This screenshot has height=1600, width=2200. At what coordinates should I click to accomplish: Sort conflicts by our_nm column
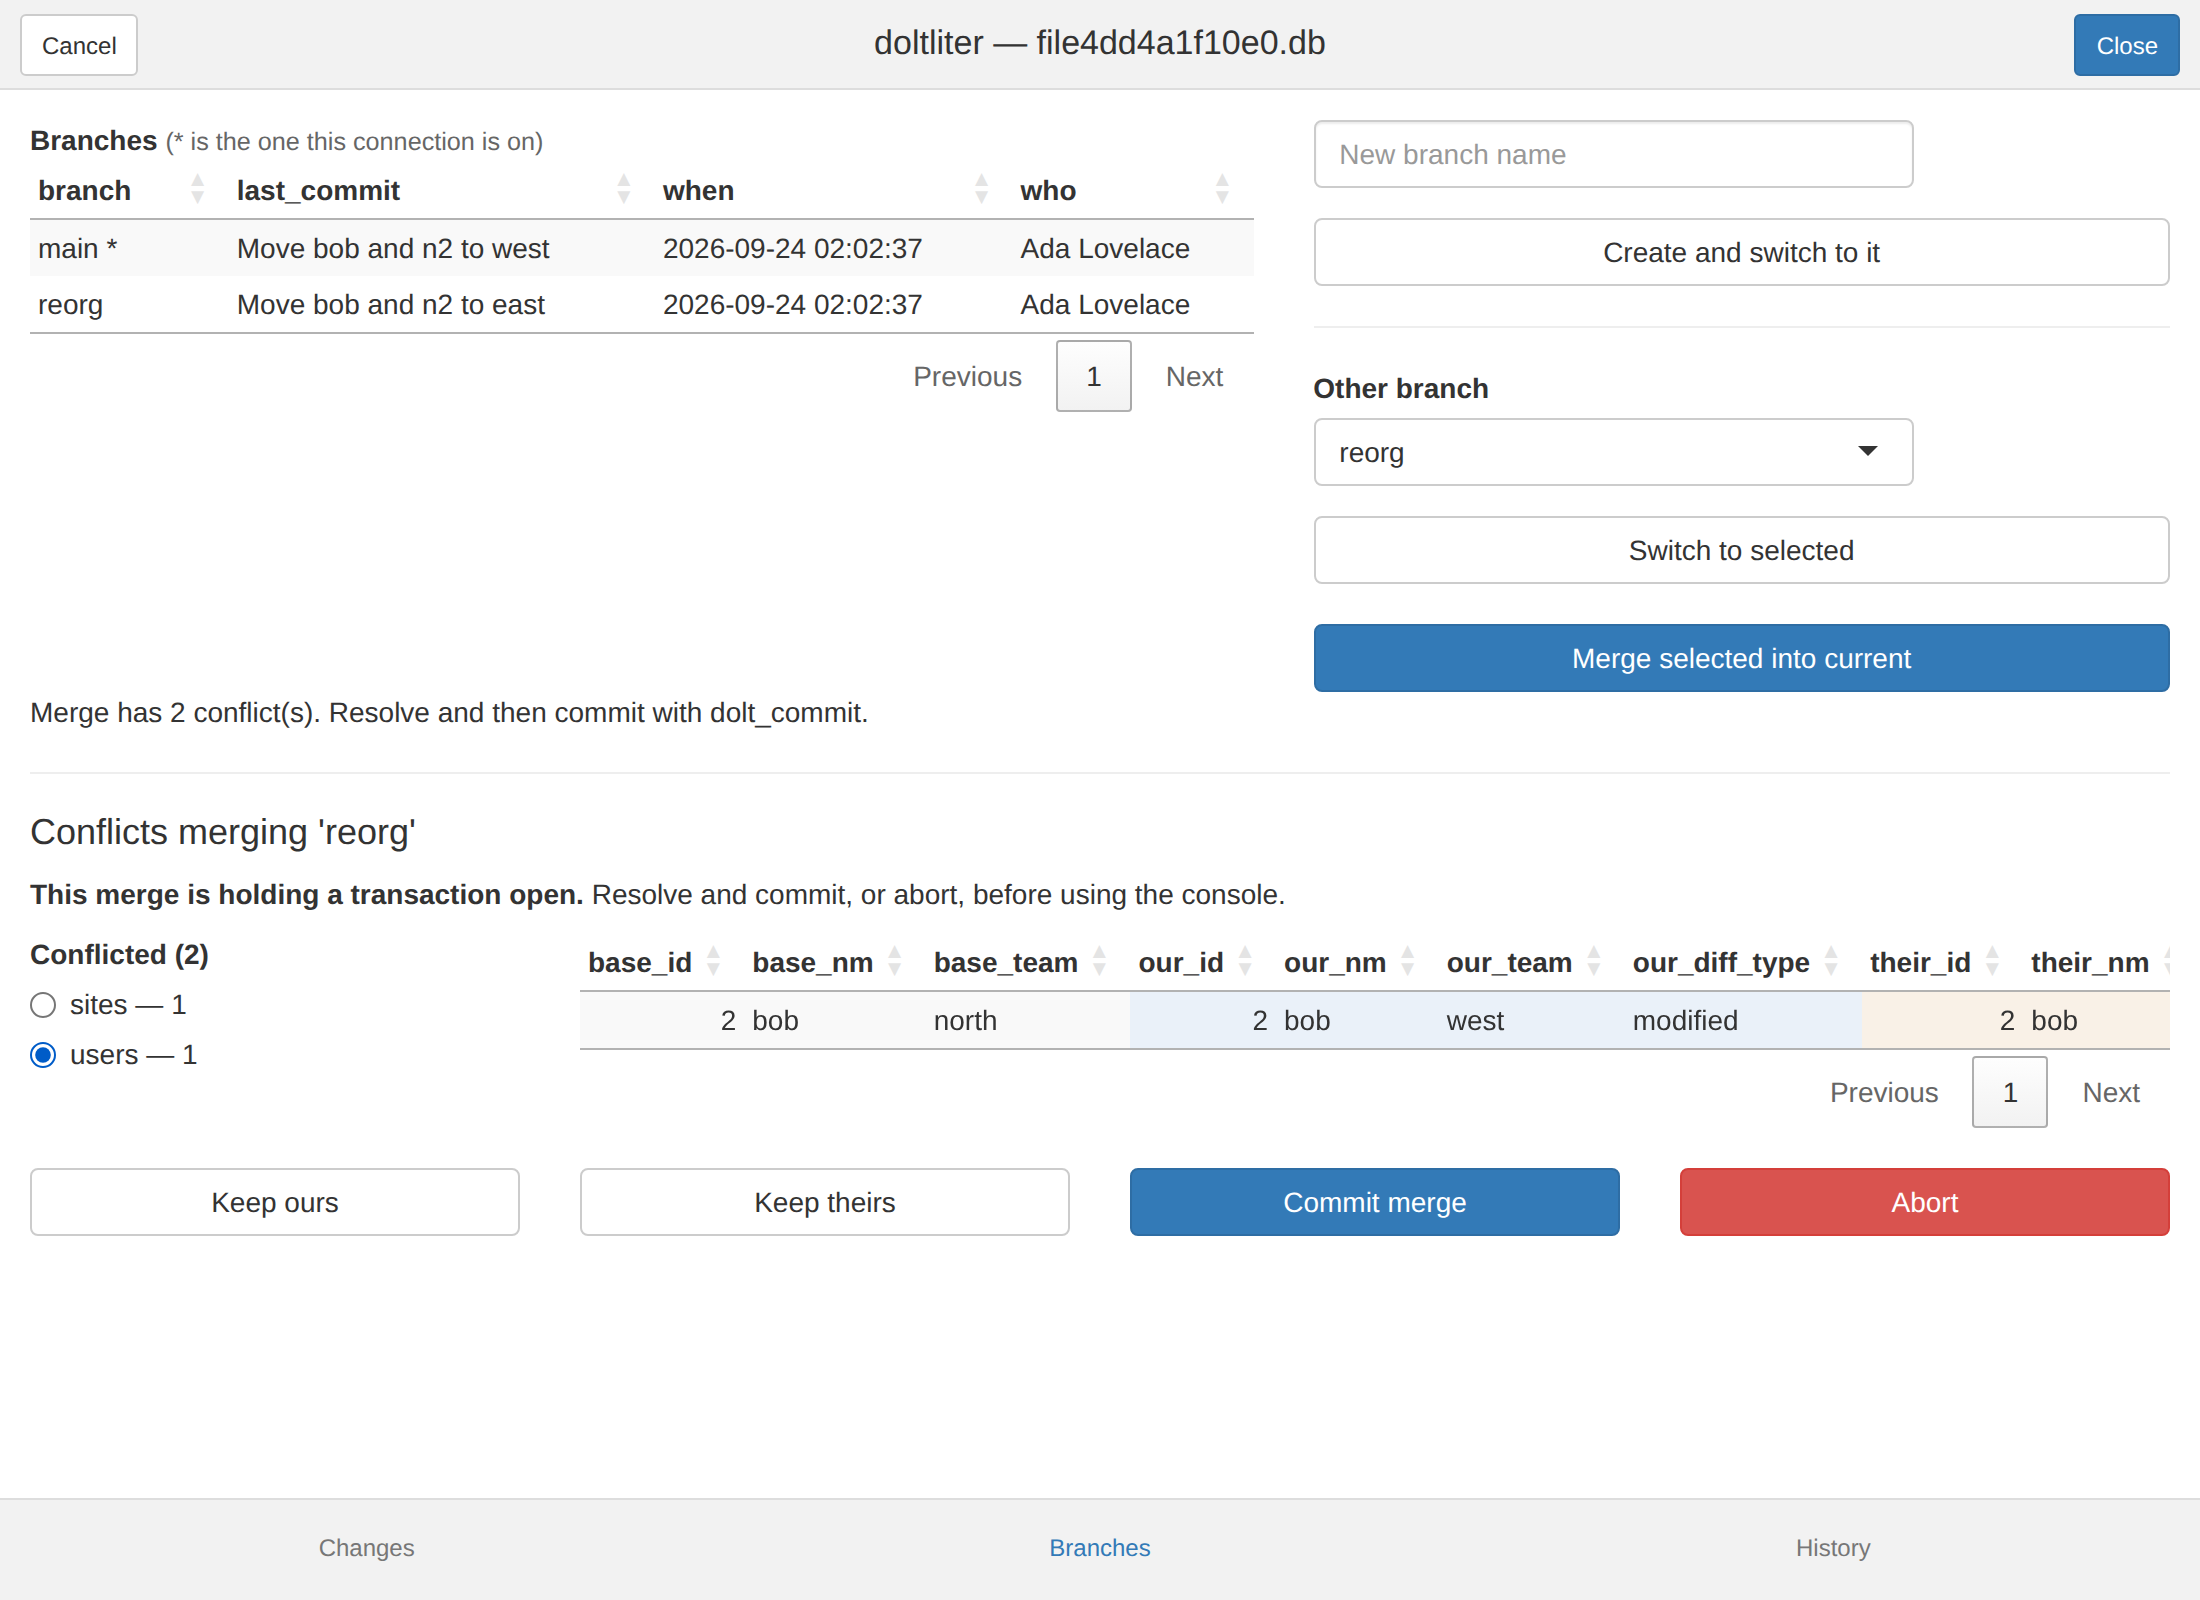(x=1356, y=962)
